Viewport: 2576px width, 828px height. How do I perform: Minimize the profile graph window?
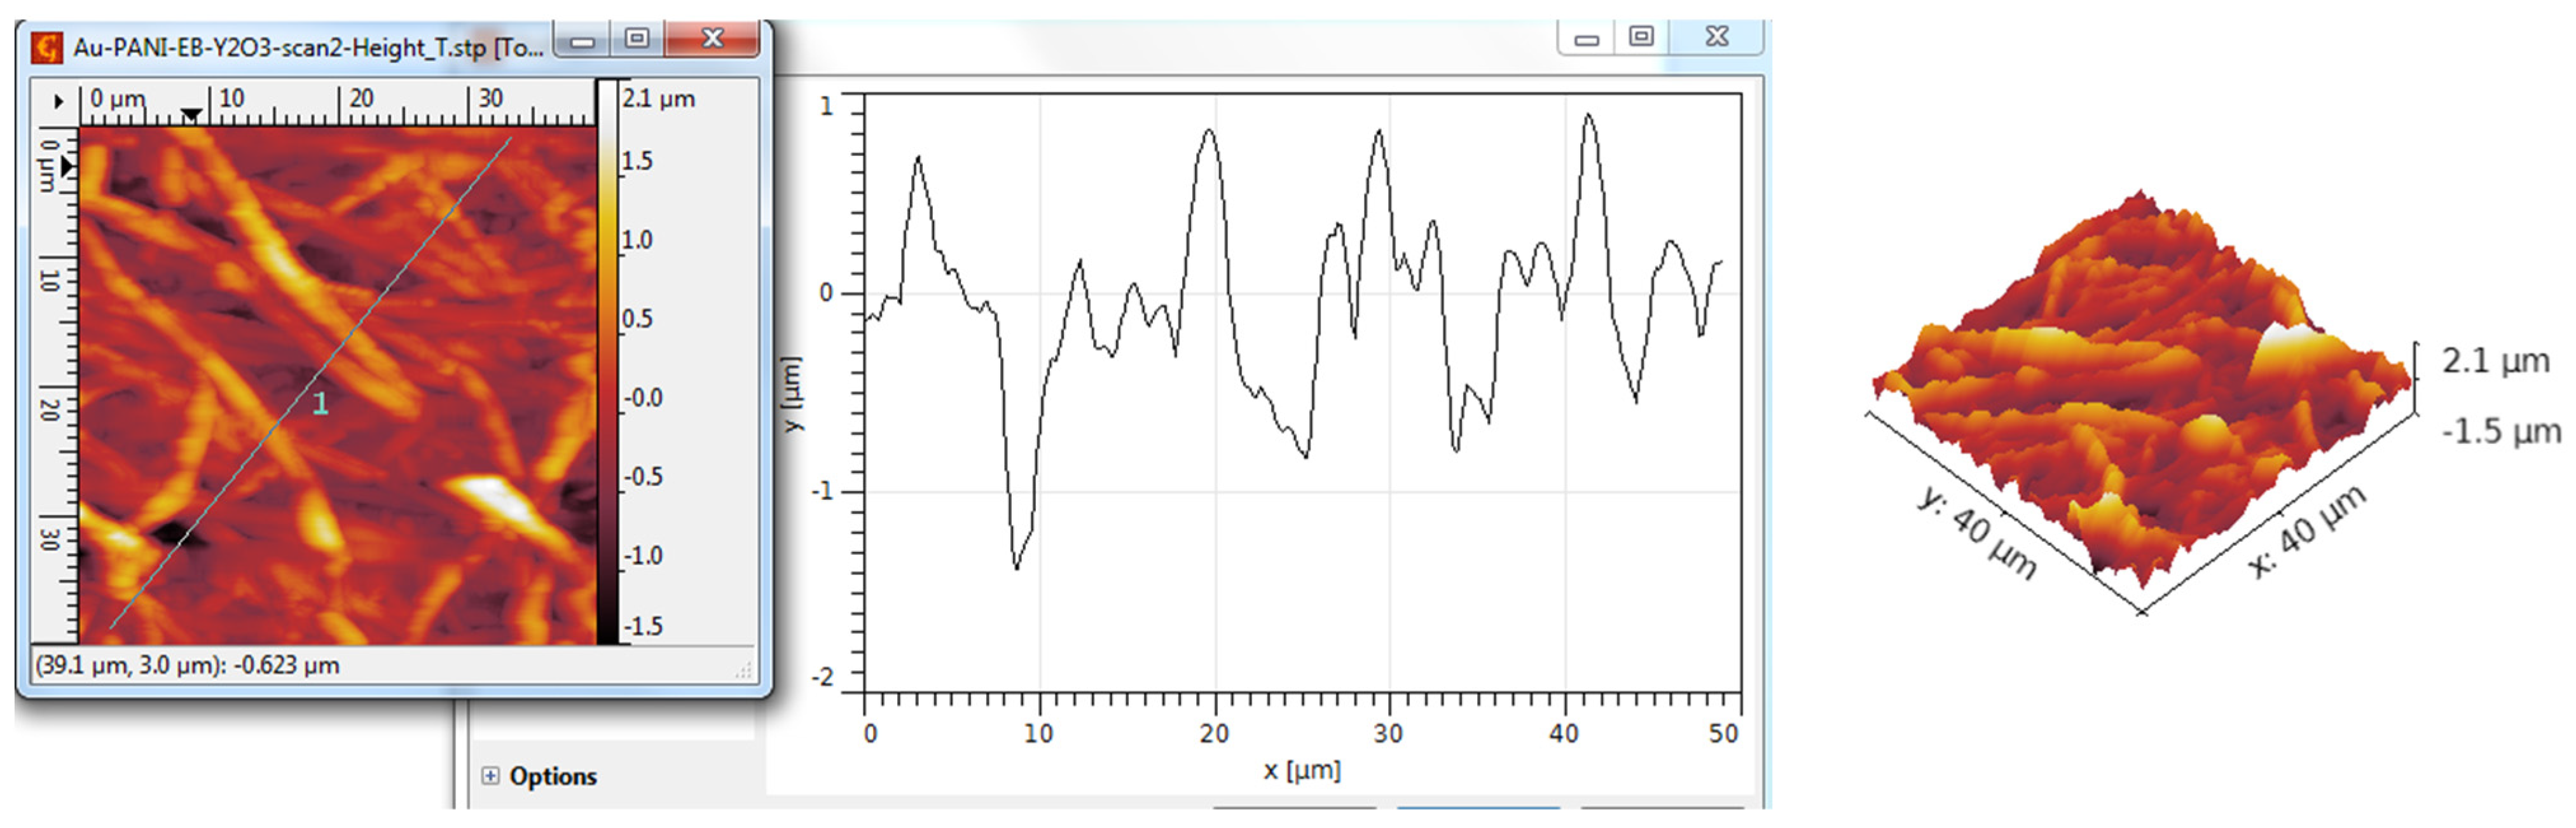tap(1586, 39)
